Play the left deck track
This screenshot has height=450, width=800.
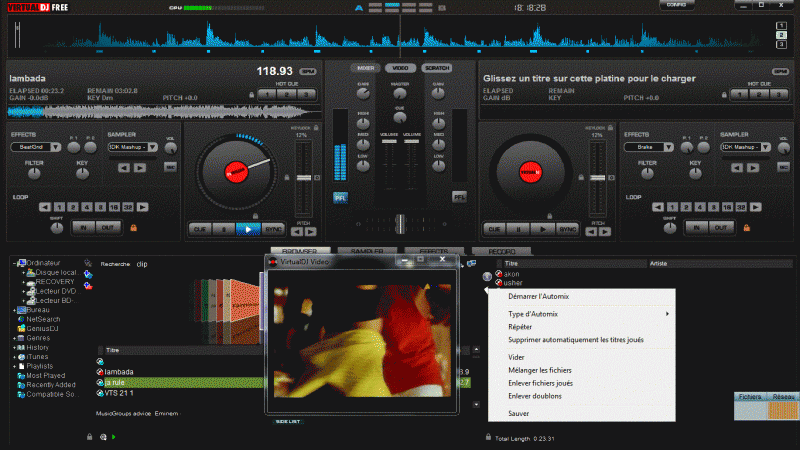pos(248,230)
